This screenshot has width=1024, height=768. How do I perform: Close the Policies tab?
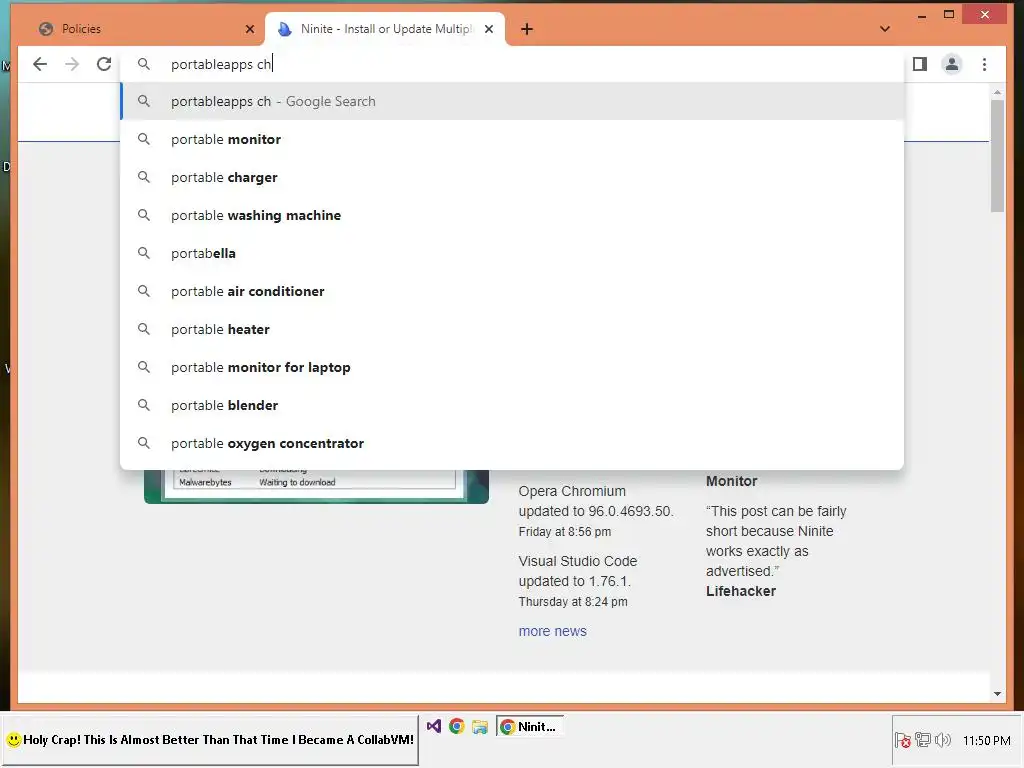pos(249,29)
